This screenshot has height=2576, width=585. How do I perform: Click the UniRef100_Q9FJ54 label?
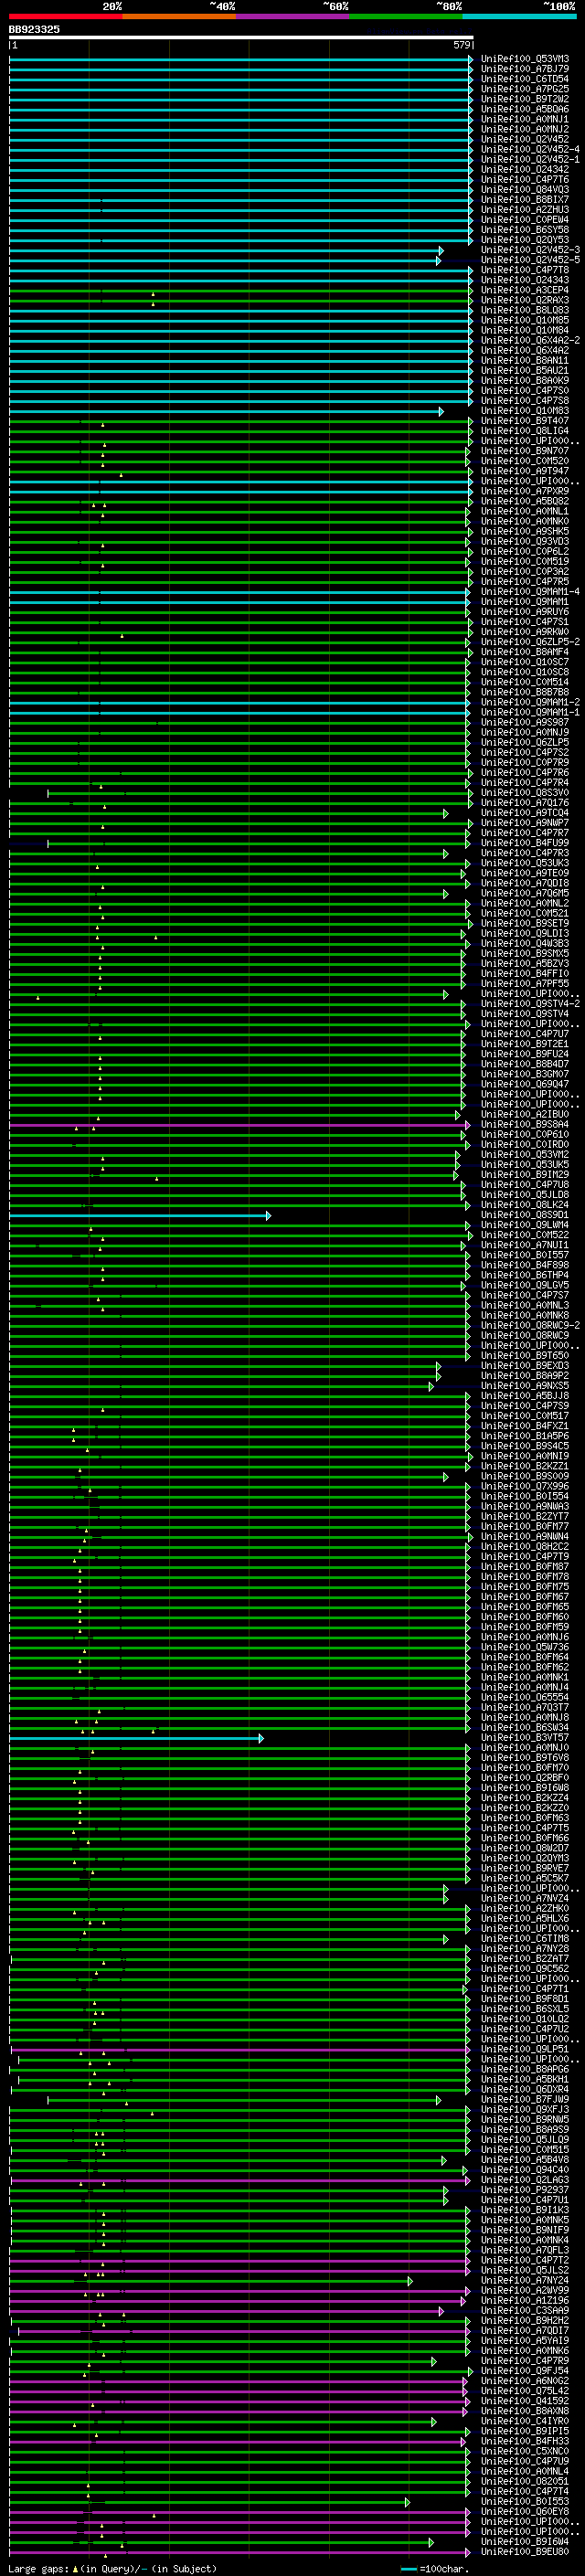coord(525,2371)
